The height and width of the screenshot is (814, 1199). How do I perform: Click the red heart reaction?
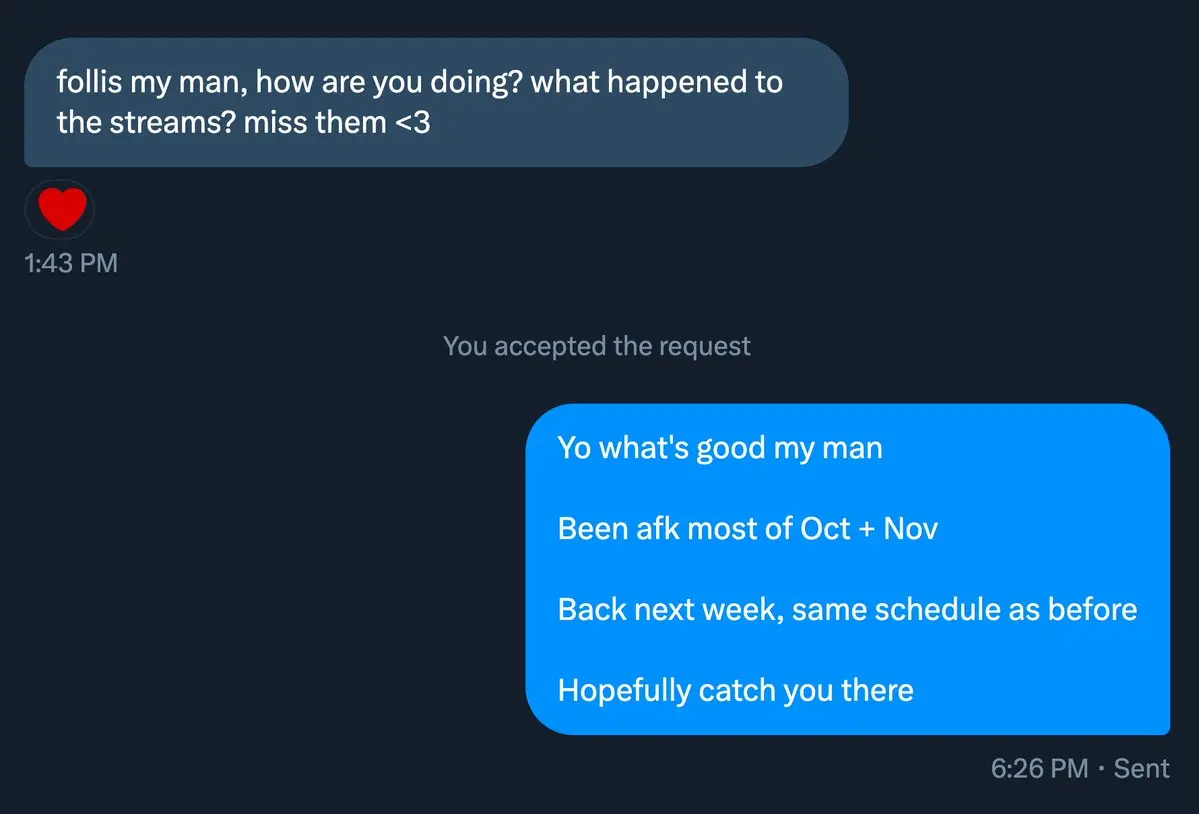click(x=62, y=210)
